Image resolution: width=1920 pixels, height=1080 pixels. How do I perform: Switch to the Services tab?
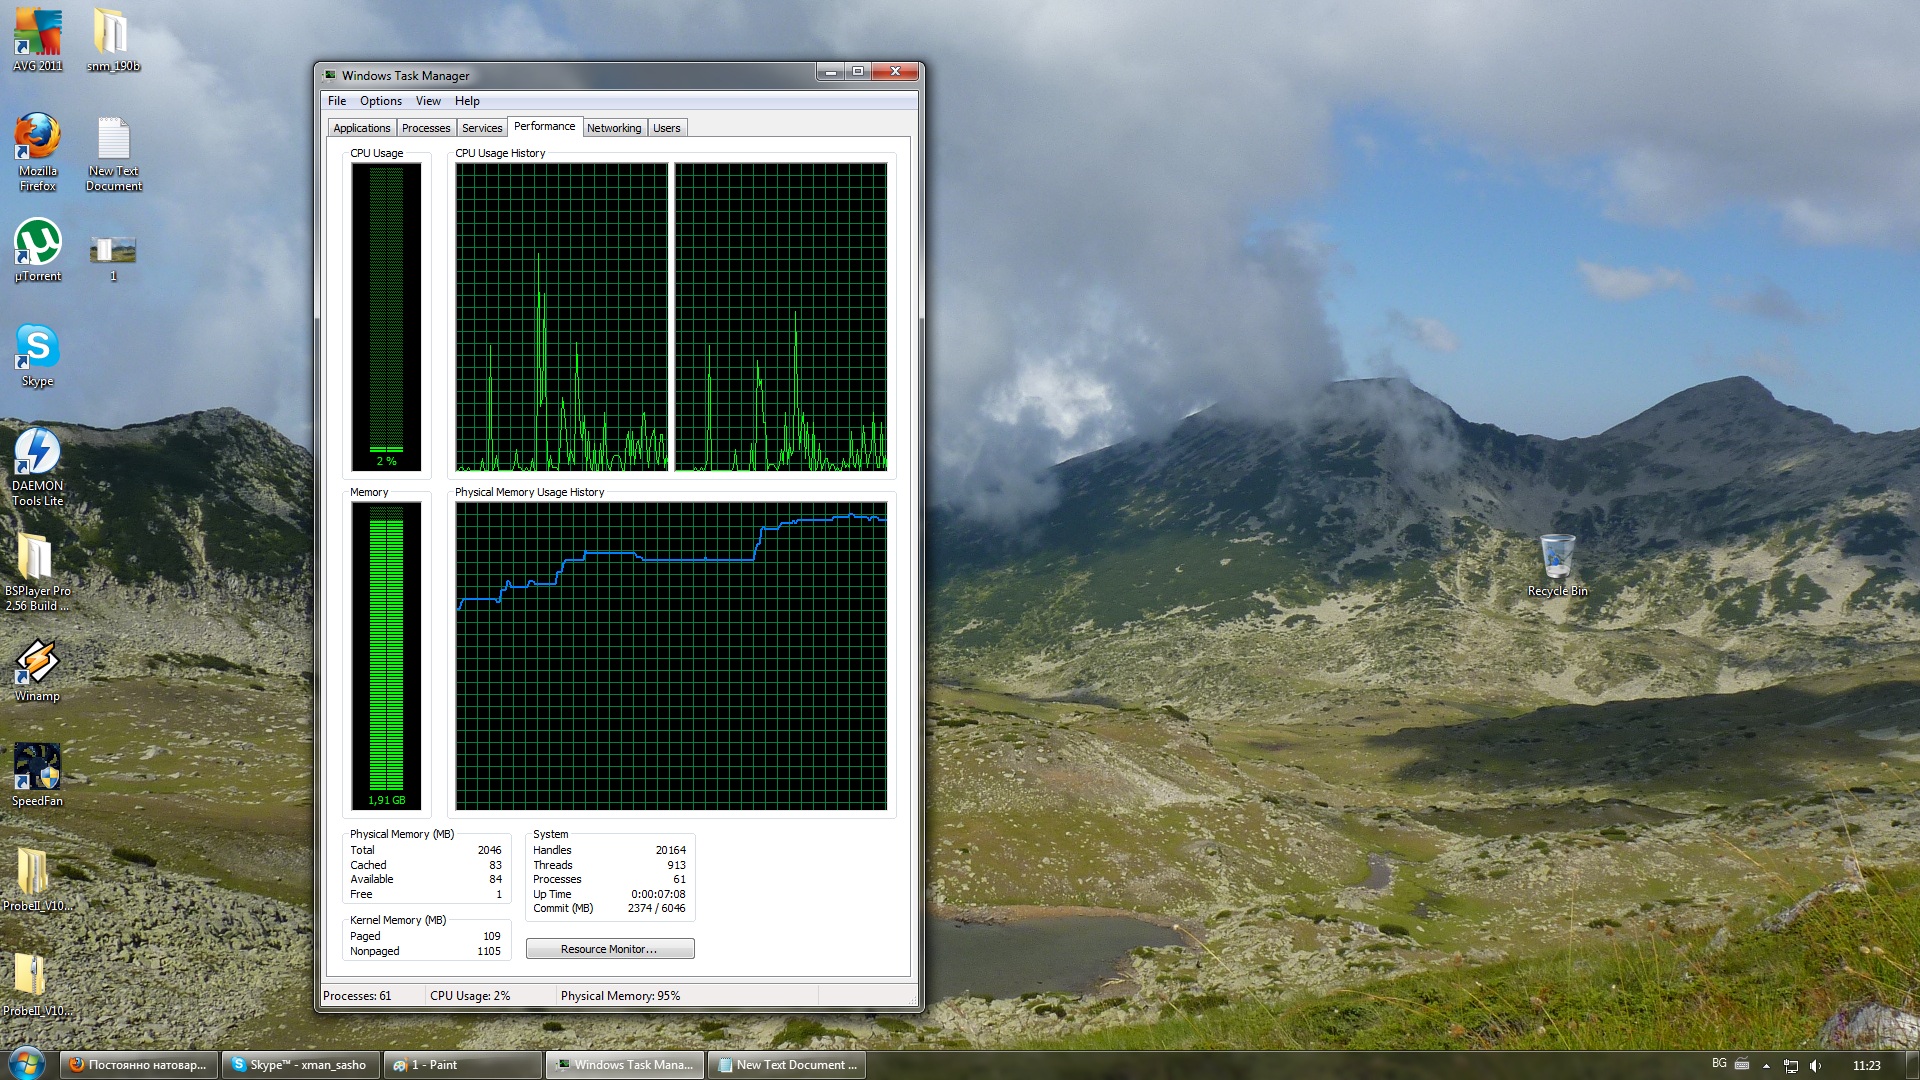482,128
